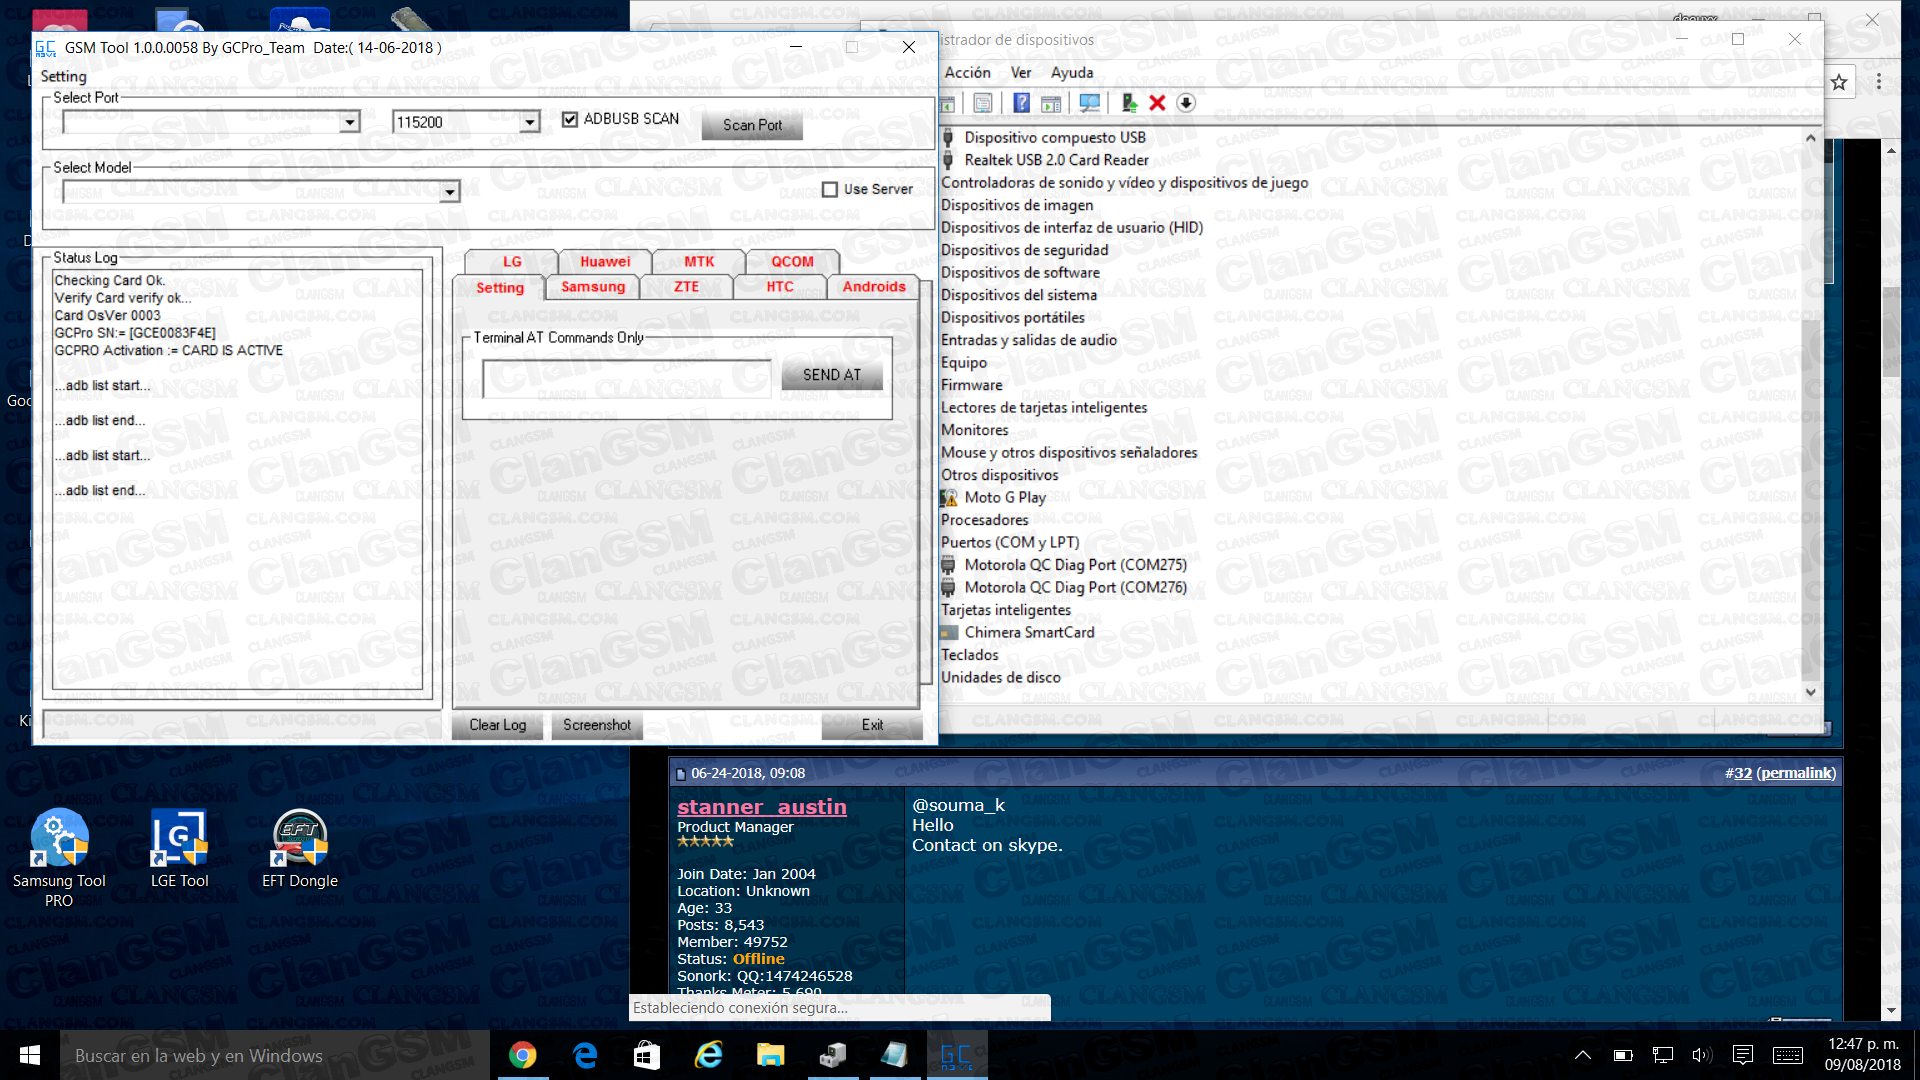The width and height of the screenshot is (1920, 1080).
Task: Click the Scan Port button
Action: coord(752,125)
